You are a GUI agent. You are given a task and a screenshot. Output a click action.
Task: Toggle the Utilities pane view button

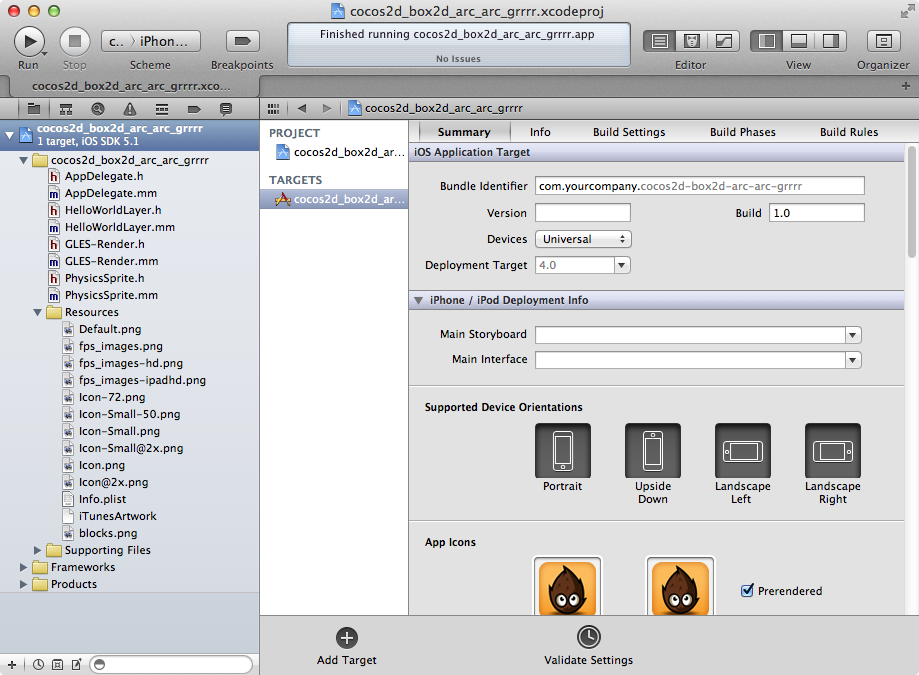tap(830, 41)
